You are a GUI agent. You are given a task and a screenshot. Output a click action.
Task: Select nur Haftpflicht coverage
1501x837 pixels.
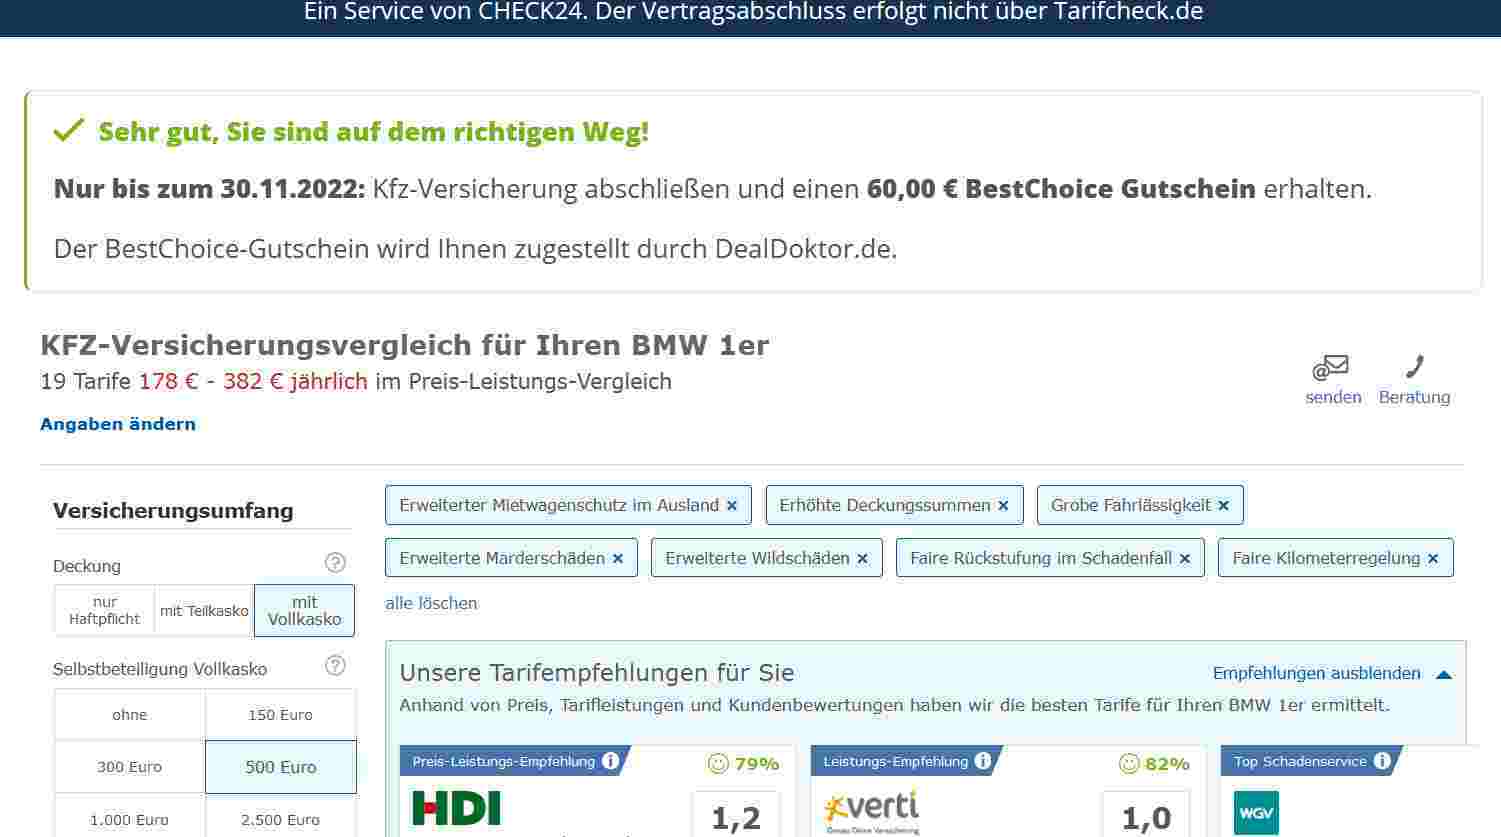point(105,610)
